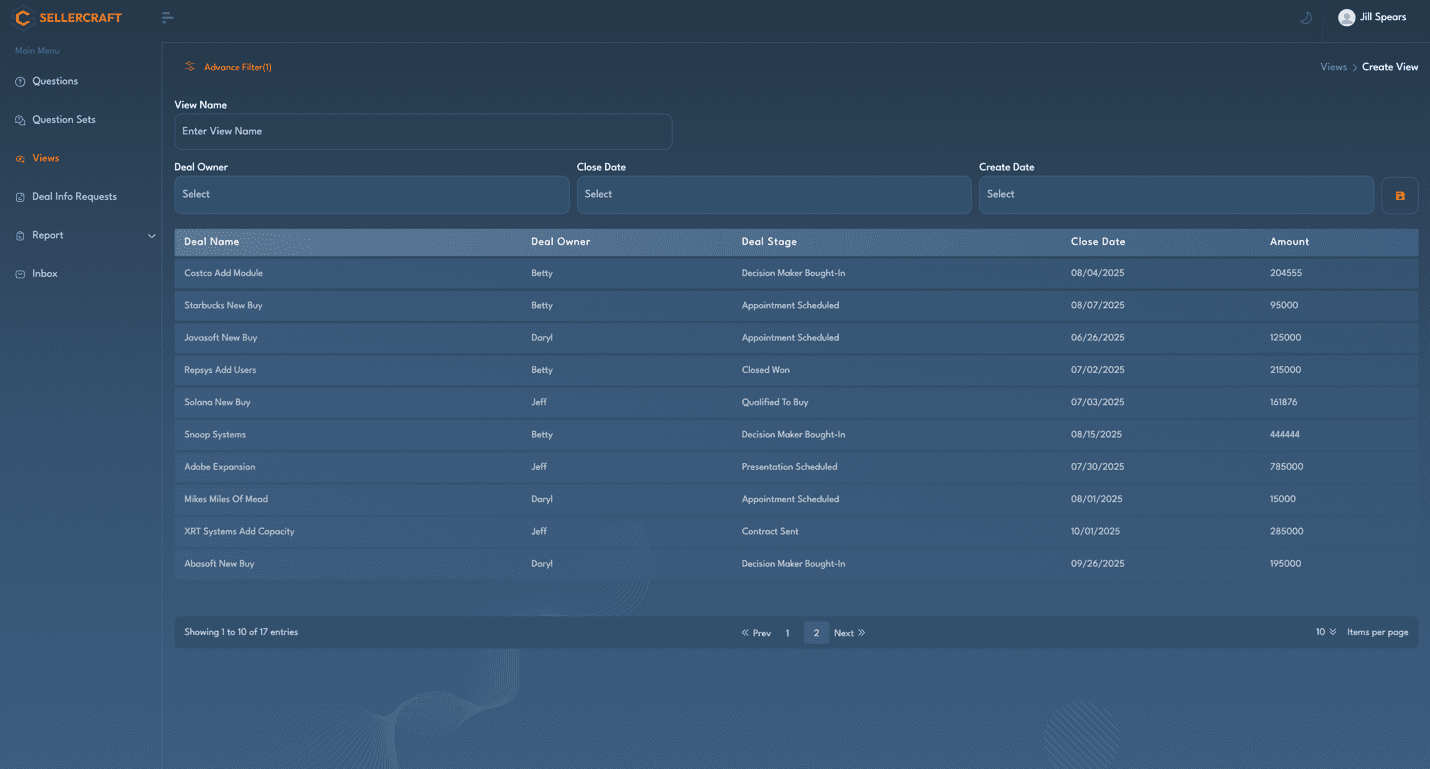The image size is (1430, 769).
Task: Click the orange save view icon
Action: coord(1399,195)
